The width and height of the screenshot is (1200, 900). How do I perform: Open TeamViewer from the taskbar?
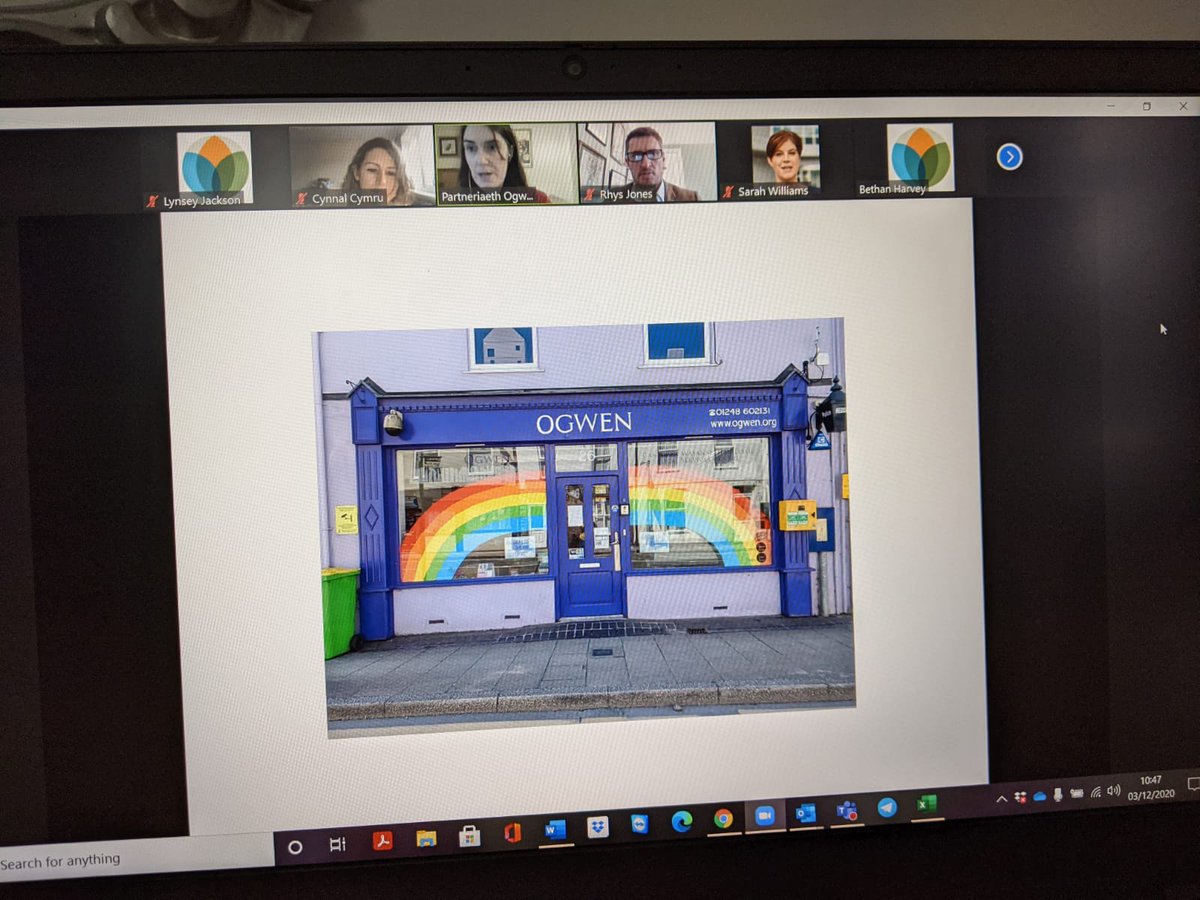(x=640, y=823)
